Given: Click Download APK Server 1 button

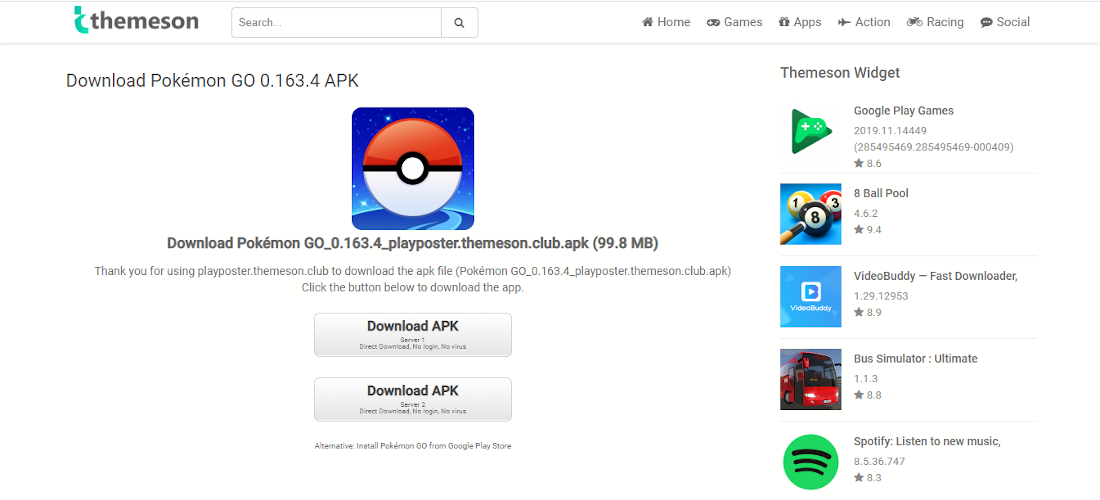Looking at the screenshot, I should (412, 335).
